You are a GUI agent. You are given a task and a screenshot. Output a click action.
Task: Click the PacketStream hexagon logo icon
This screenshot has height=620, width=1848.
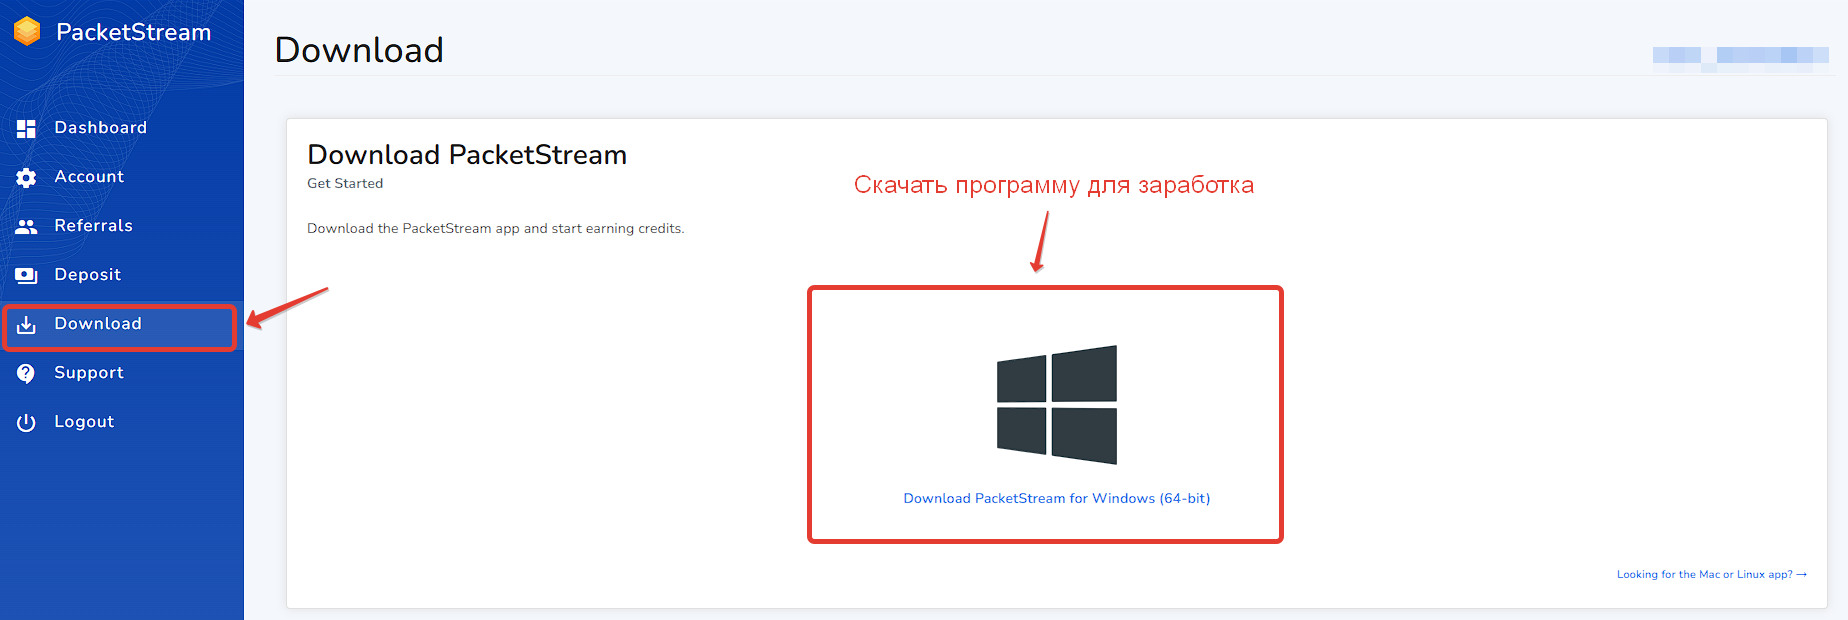coord(27,32)
